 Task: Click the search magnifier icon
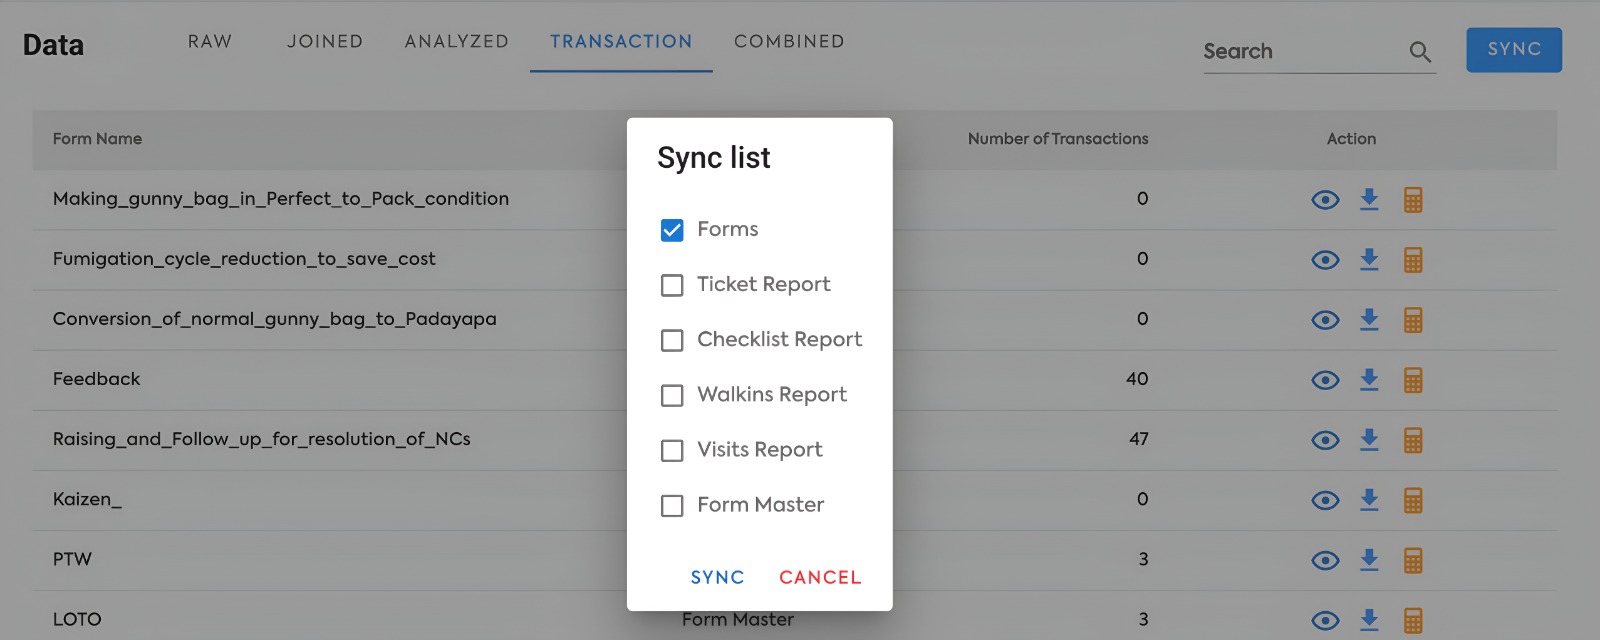click(1420, 52)
